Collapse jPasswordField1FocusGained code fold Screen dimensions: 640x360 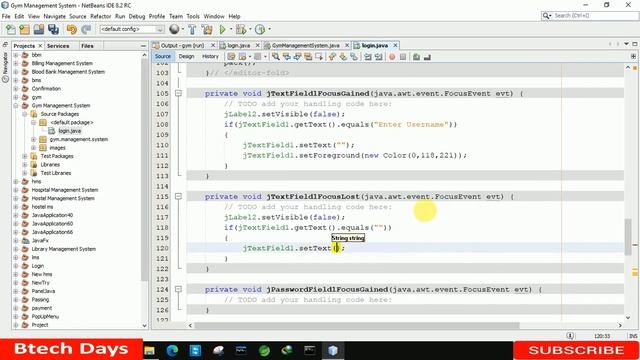coord(178,289)
